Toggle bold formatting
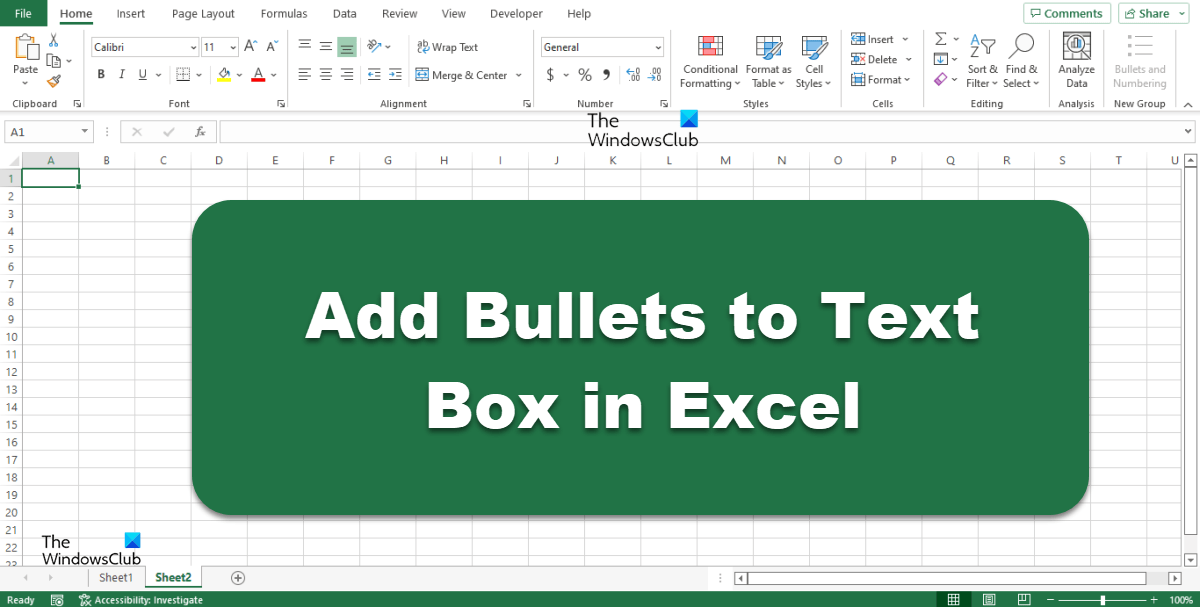The image size is (1200, 607). [x=100, y=74]
